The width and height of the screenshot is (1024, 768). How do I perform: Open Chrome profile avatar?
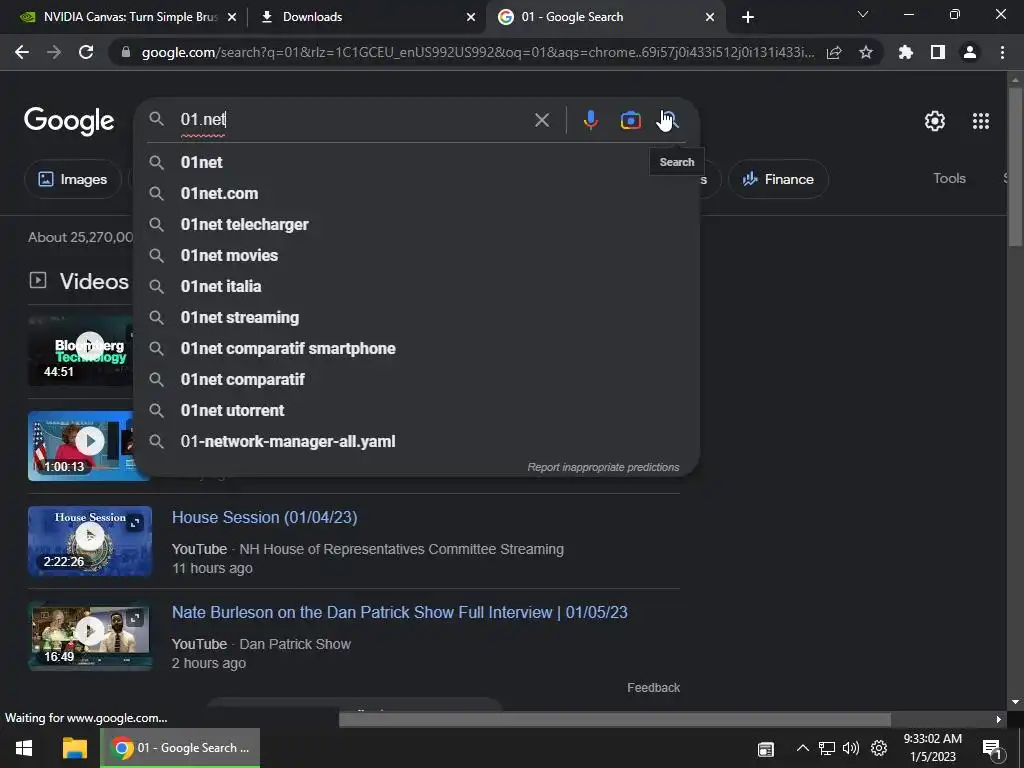tap(969, 52)
